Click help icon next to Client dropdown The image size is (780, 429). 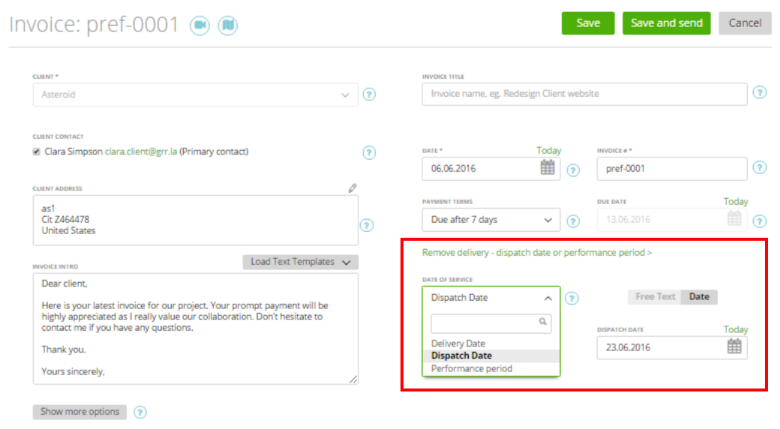click(369, 94)
